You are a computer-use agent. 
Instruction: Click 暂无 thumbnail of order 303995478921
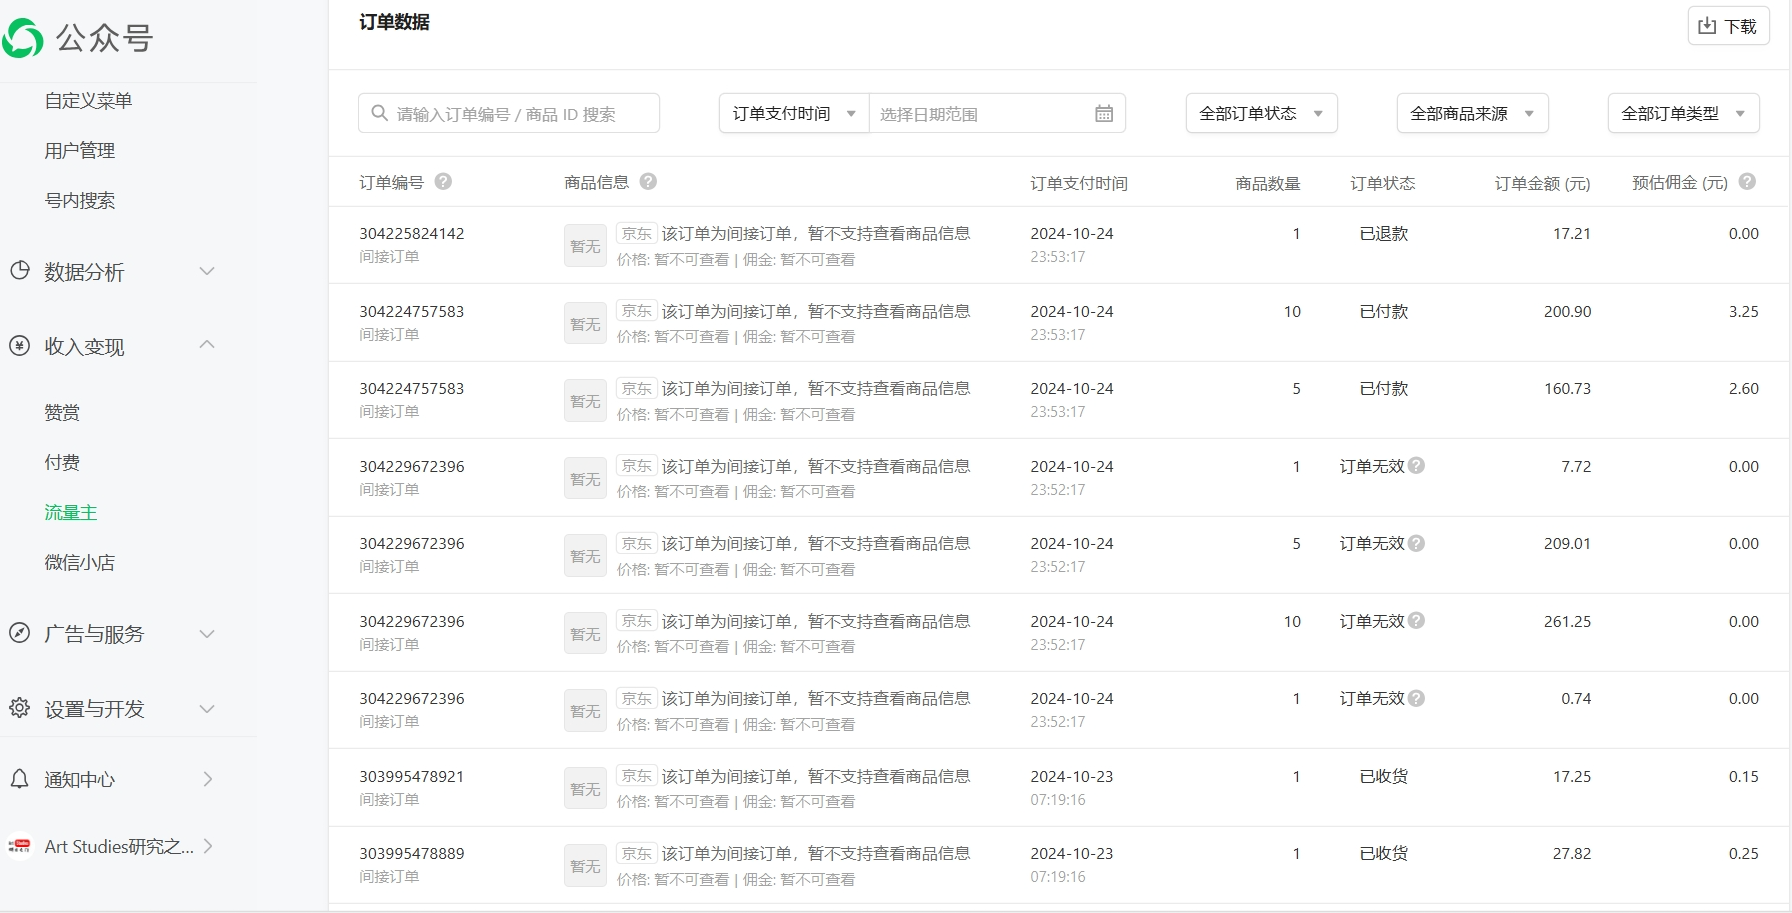585,789
